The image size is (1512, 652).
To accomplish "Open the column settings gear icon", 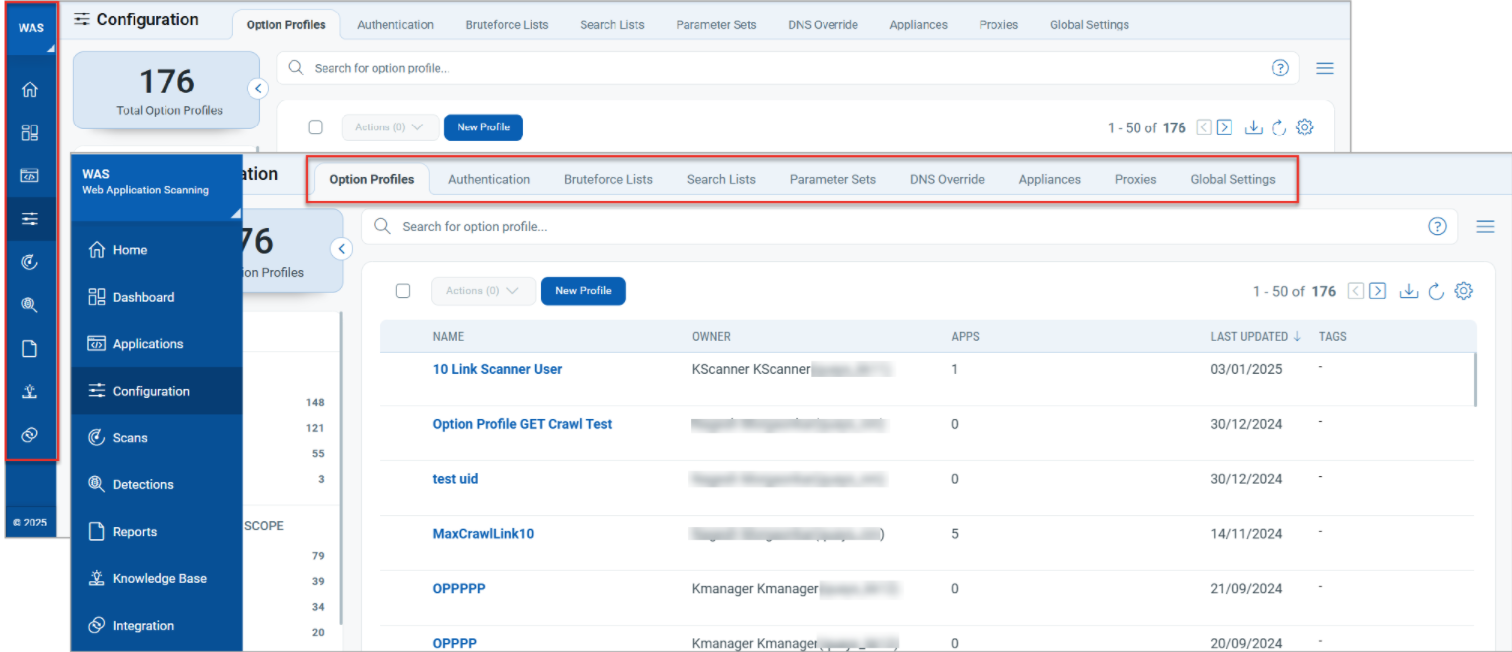I will (x=1463, y=290).
